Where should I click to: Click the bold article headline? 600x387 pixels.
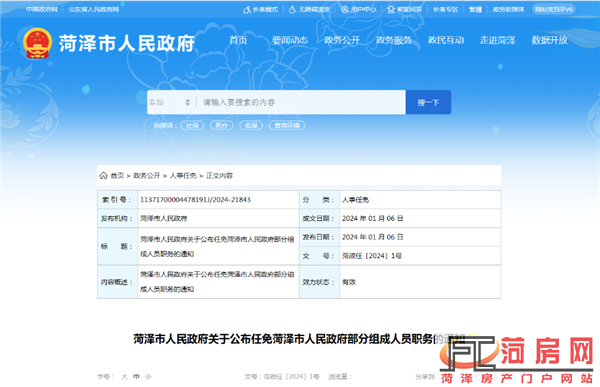pyautogui.click(x=299, y=339)
